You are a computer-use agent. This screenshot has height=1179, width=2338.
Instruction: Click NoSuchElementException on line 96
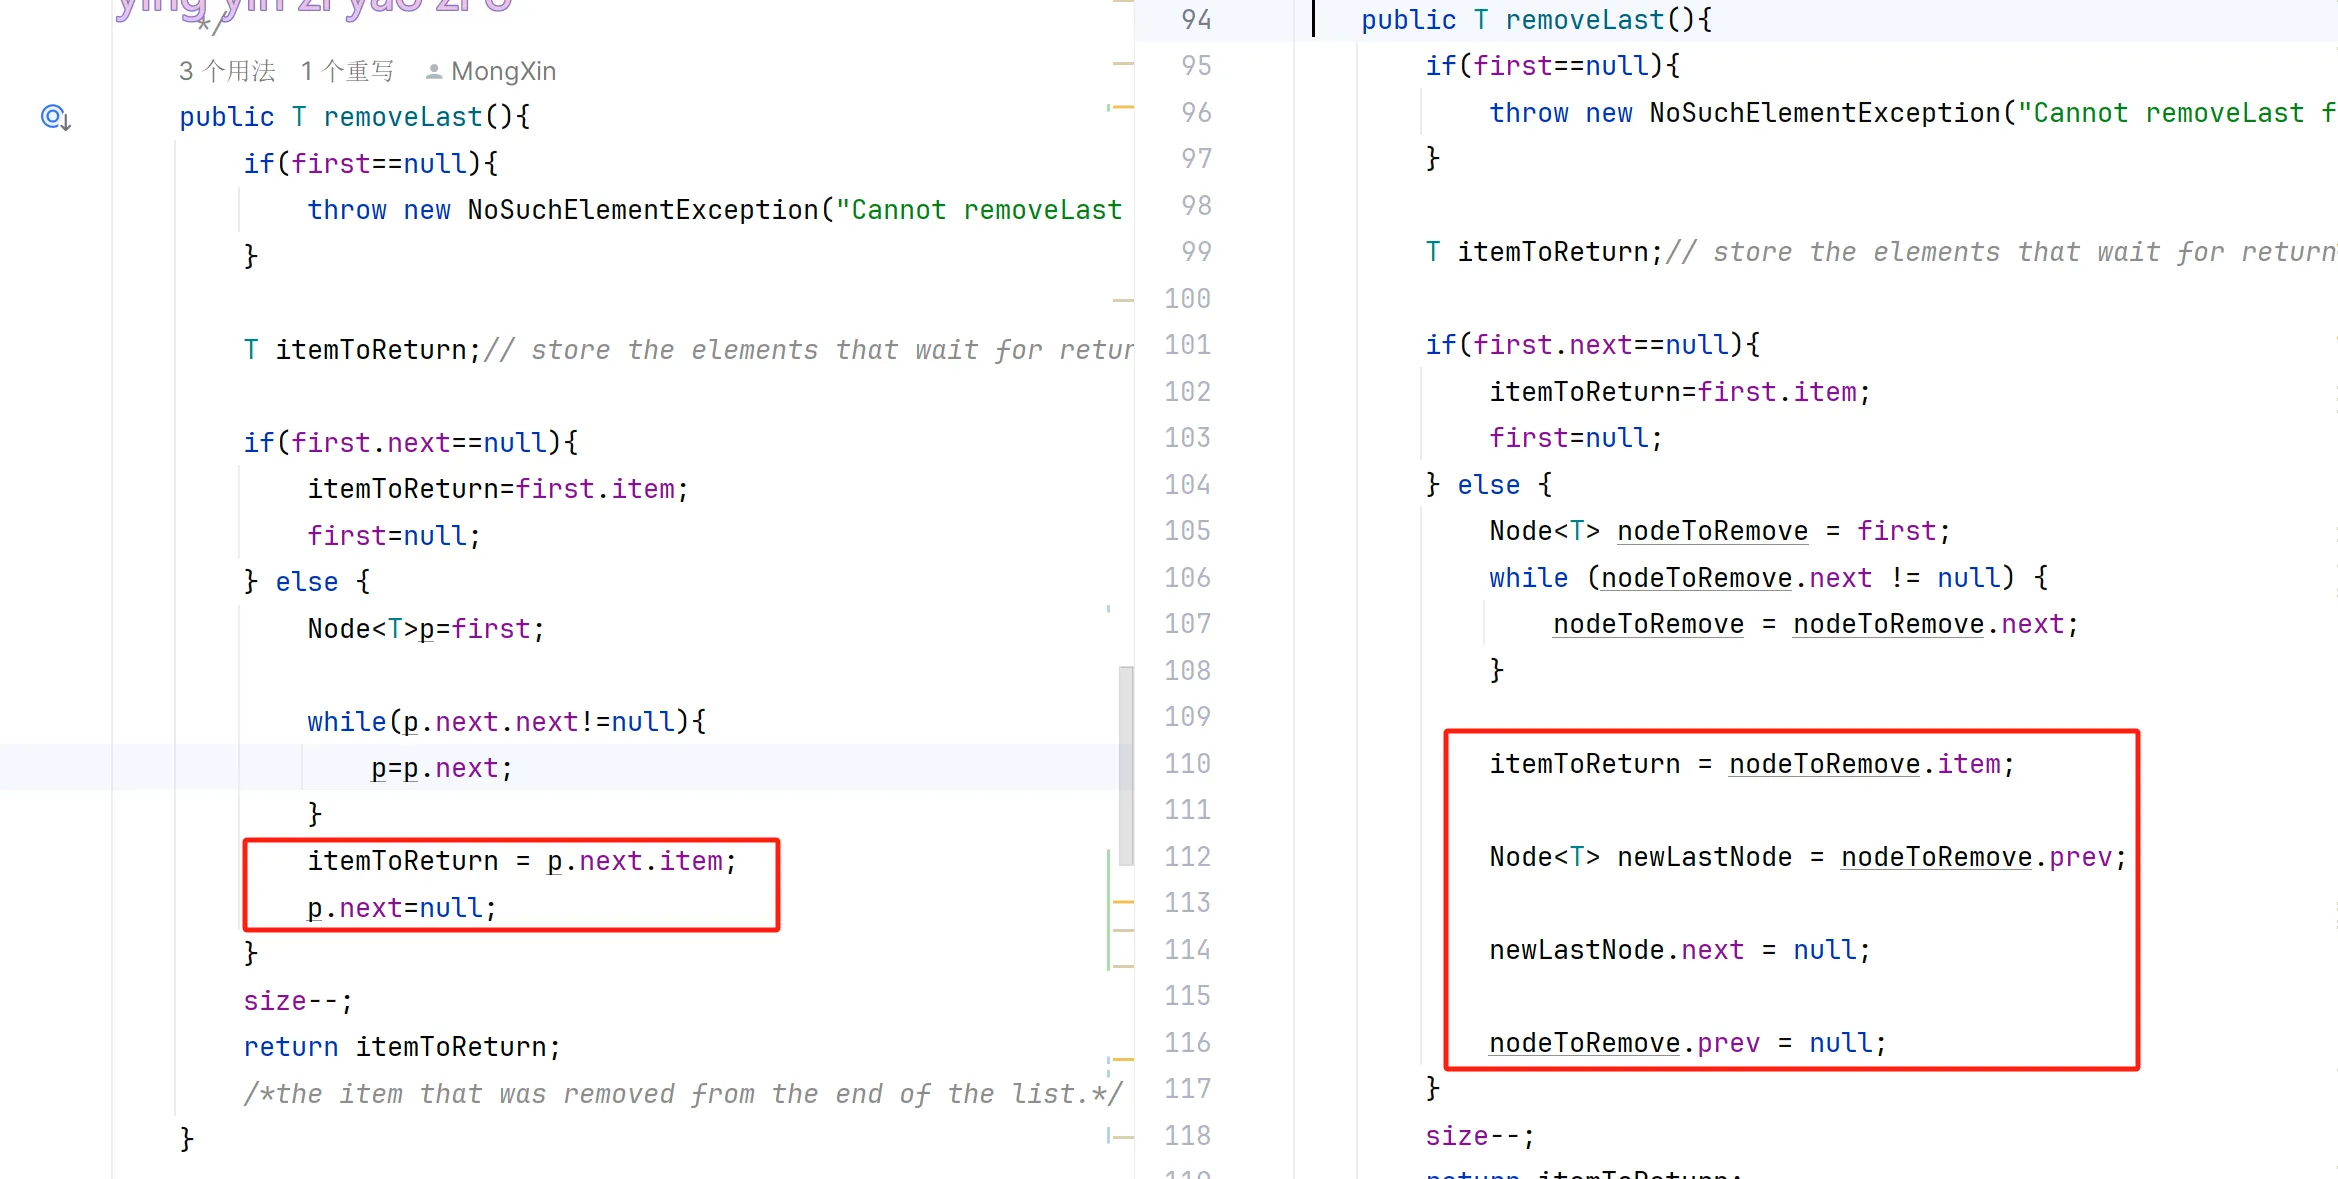coord(1824,113)
